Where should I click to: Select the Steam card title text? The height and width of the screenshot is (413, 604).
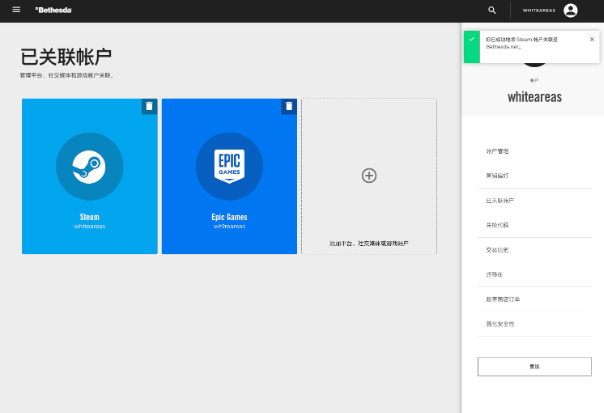(x=90, y=217)
